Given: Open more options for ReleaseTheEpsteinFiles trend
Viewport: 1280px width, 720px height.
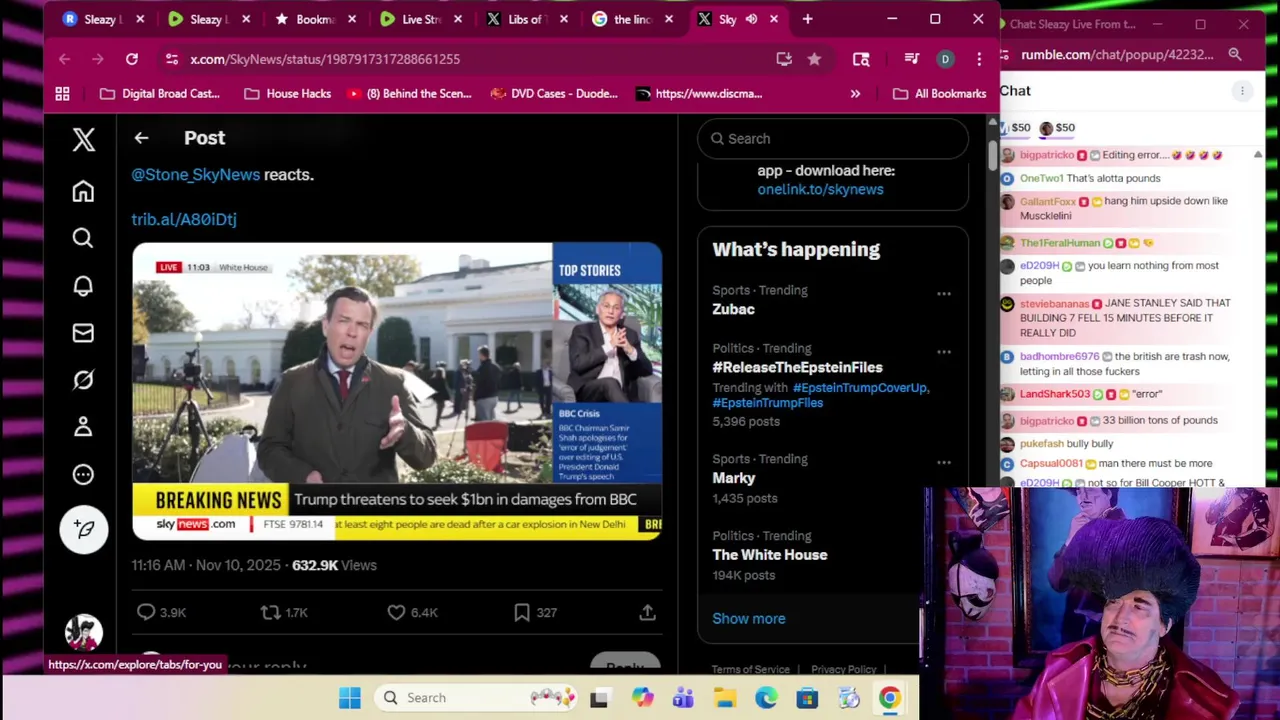Looking at the screenshot, I should [x=943, y=352].
